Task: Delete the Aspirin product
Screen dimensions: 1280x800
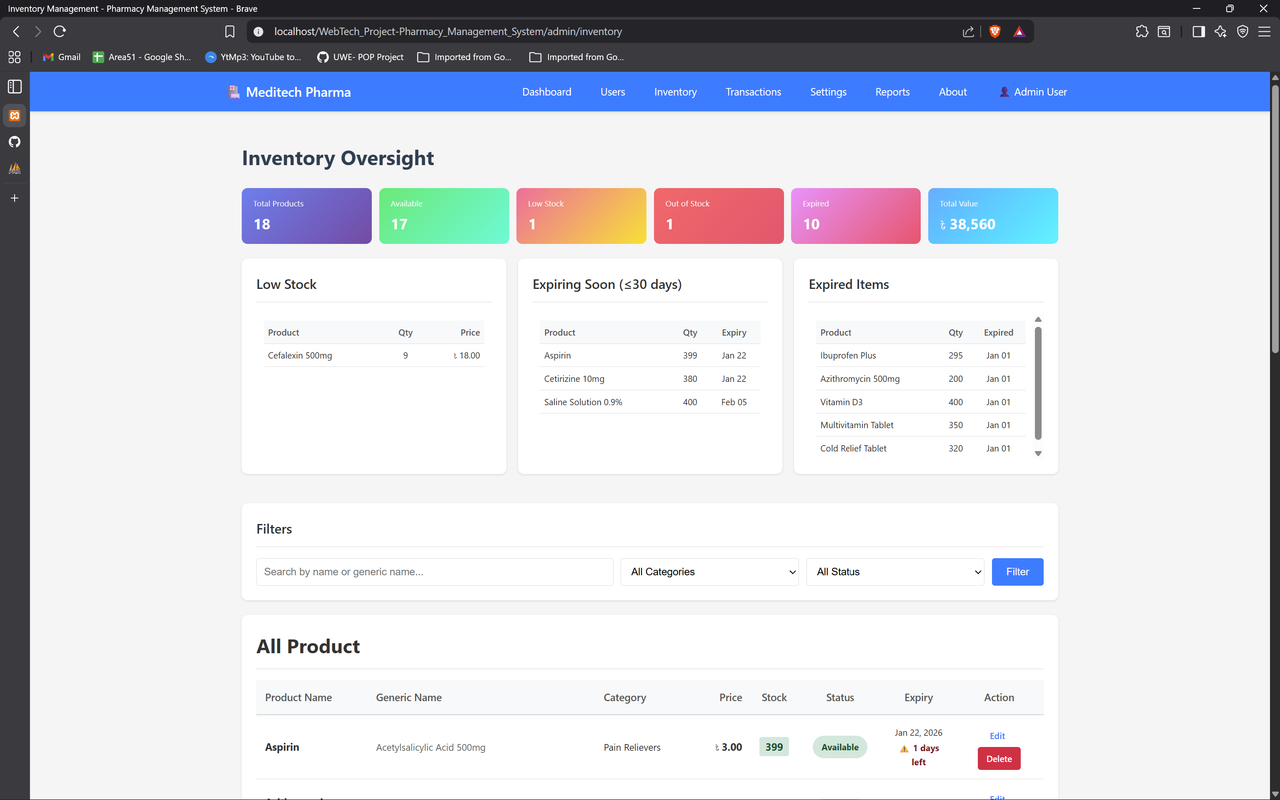Action: 999,759
